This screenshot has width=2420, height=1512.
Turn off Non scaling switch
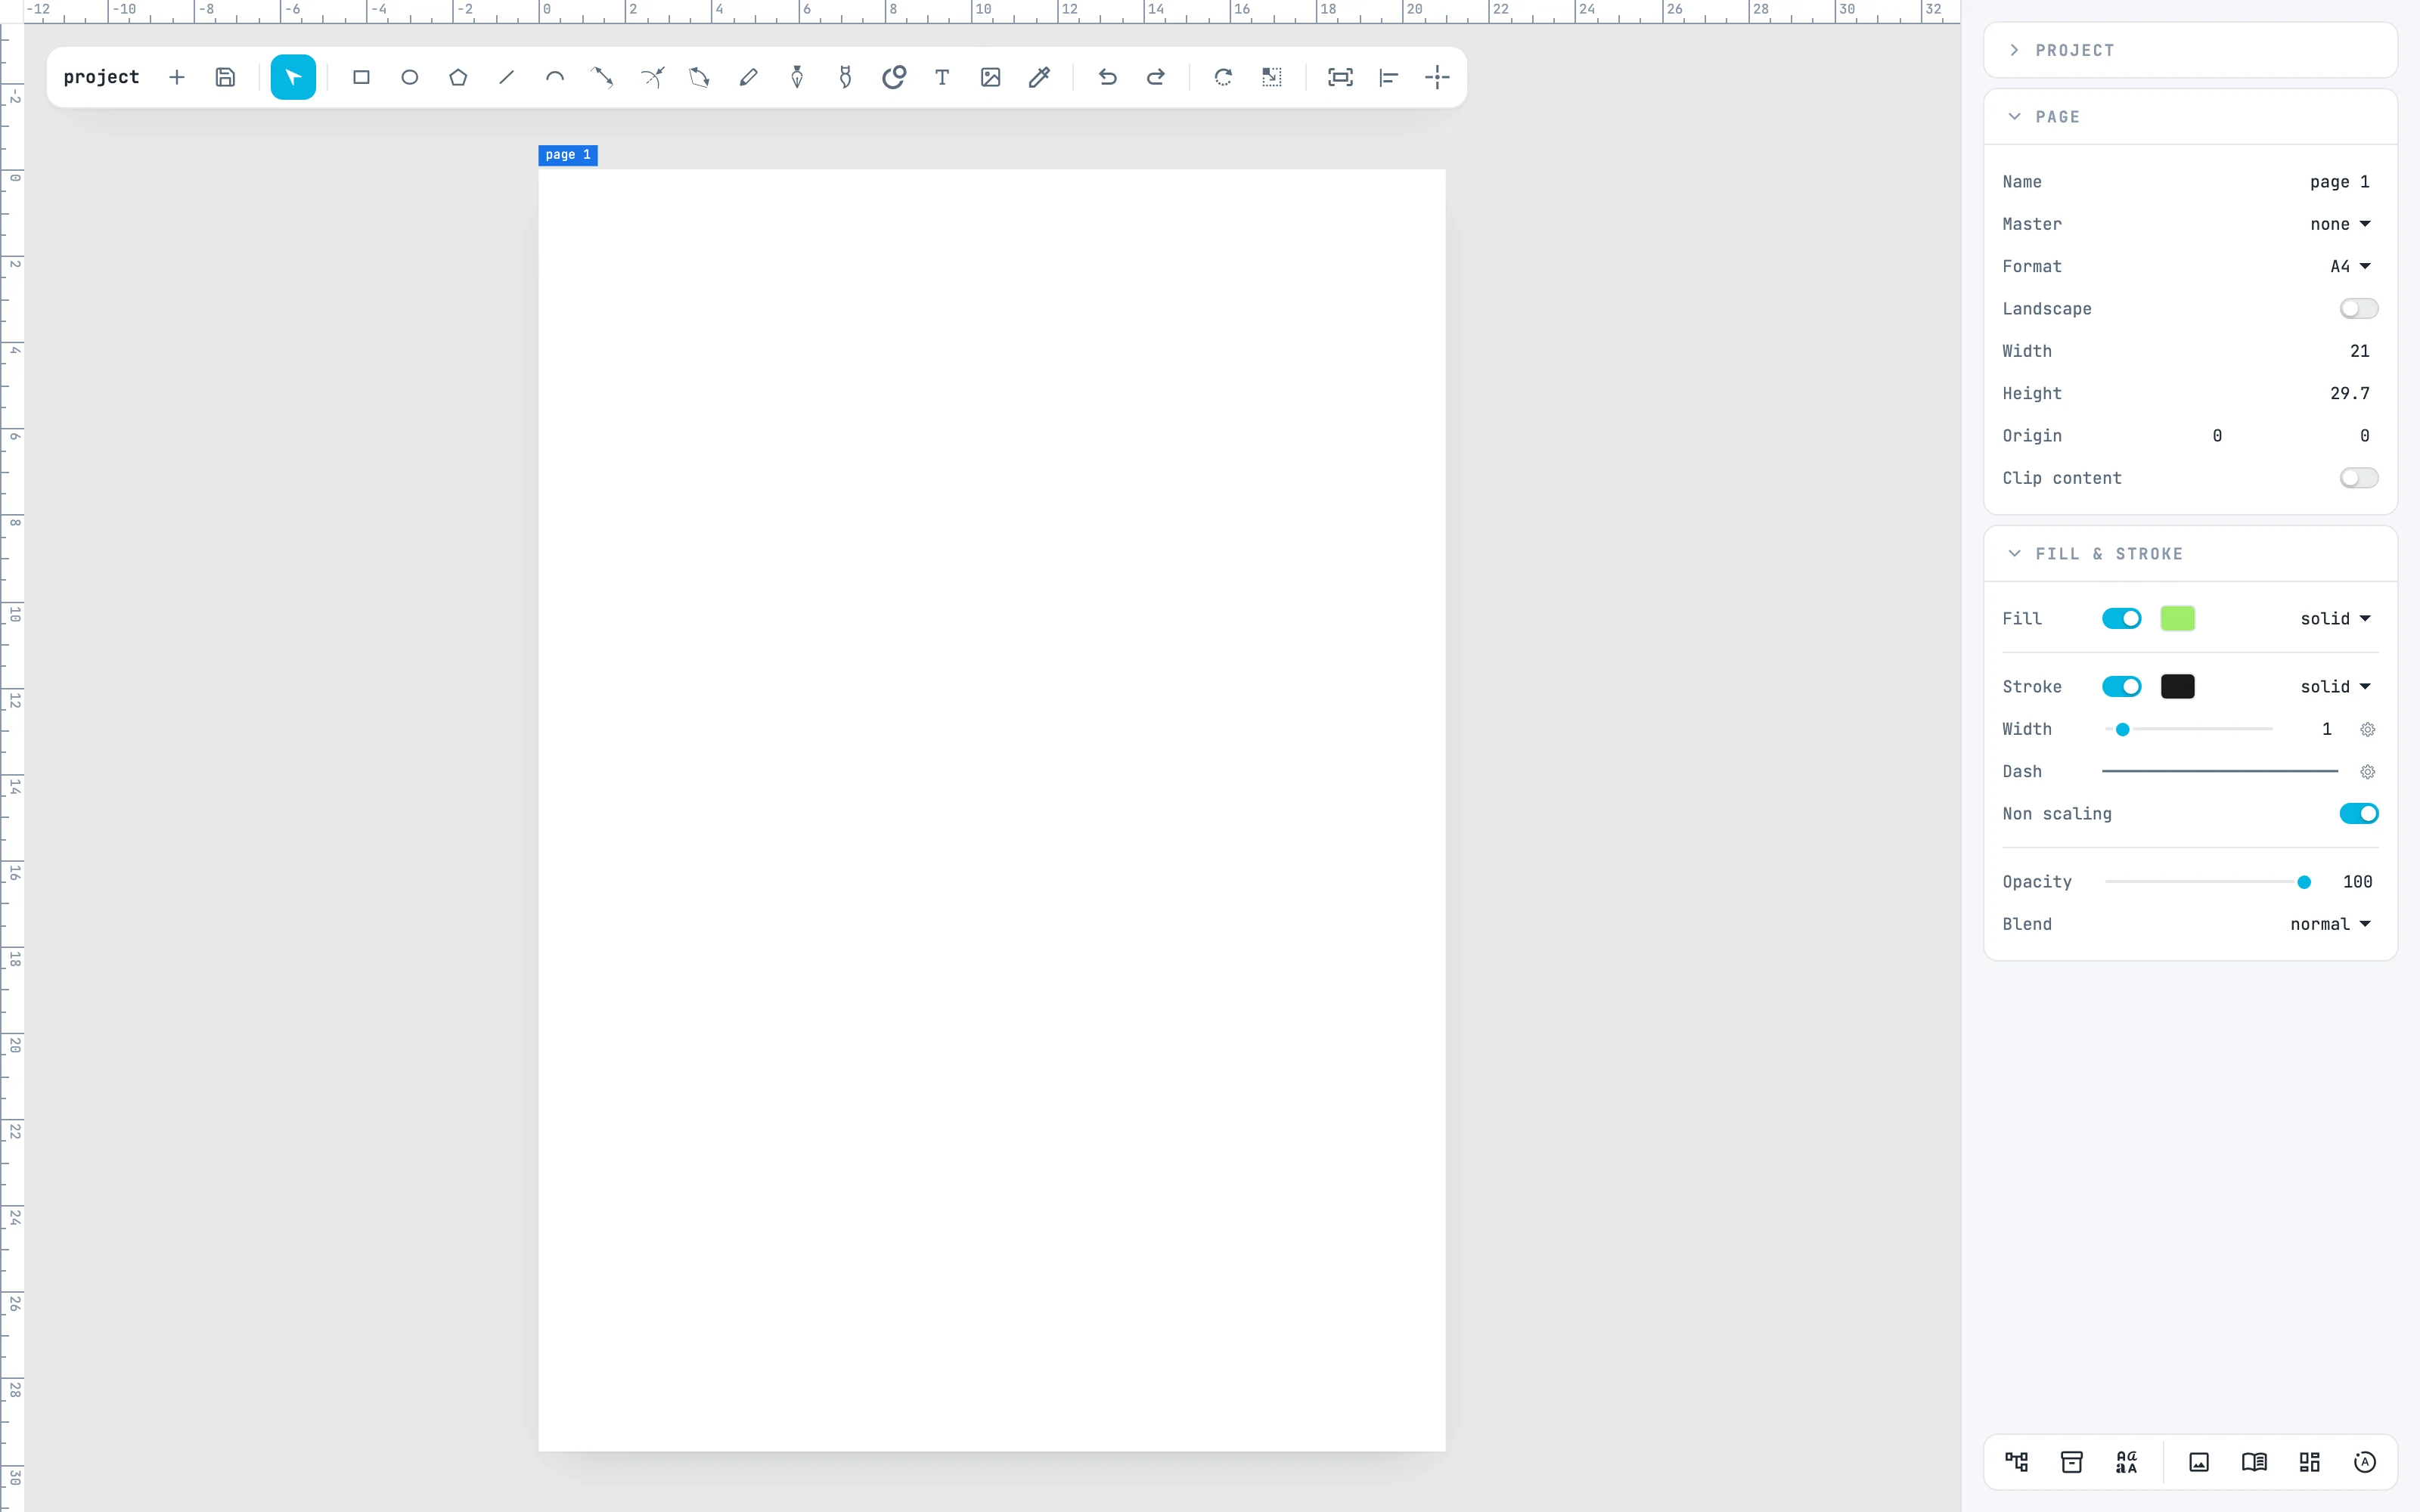tap(2359, 814)
